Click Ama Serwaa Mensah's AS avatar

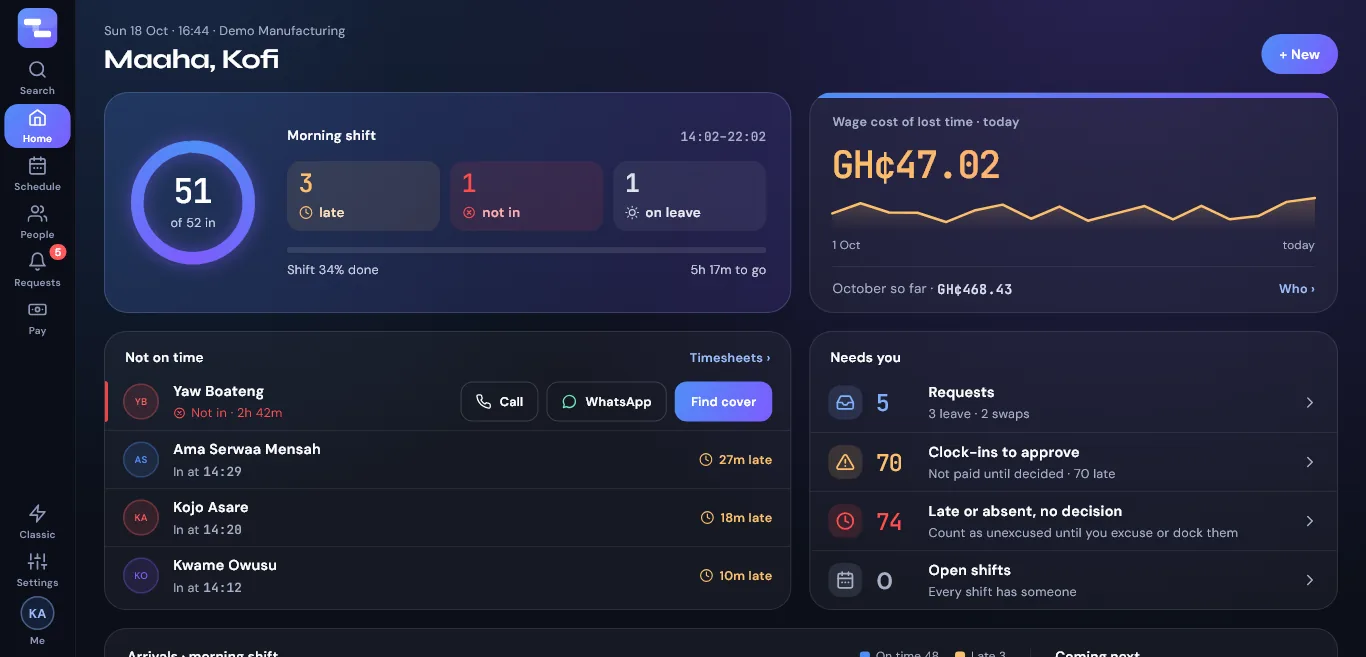coord(141,460)
